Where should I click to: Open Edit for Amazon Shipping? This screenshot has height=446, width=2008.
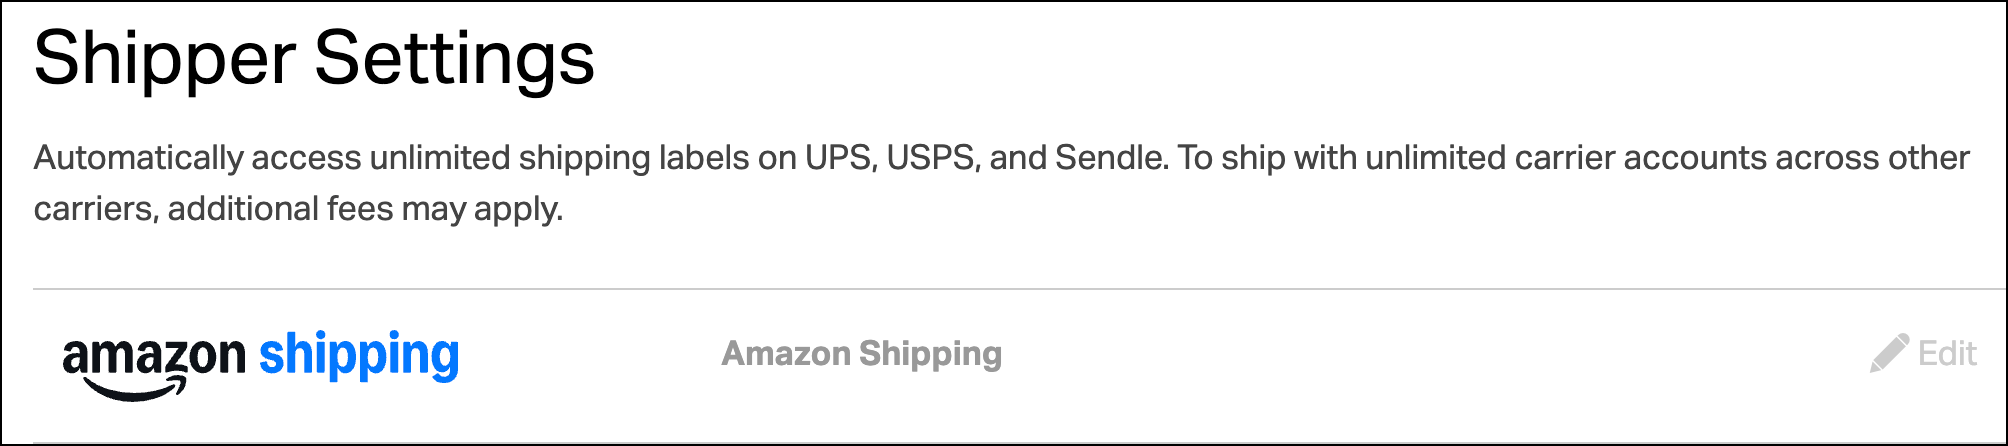tap(1923, 354)
